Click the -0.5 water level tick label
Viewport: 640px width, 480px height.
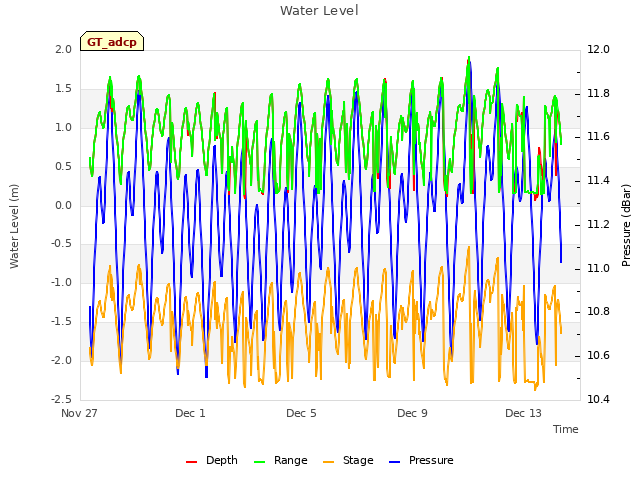[61, 244]
